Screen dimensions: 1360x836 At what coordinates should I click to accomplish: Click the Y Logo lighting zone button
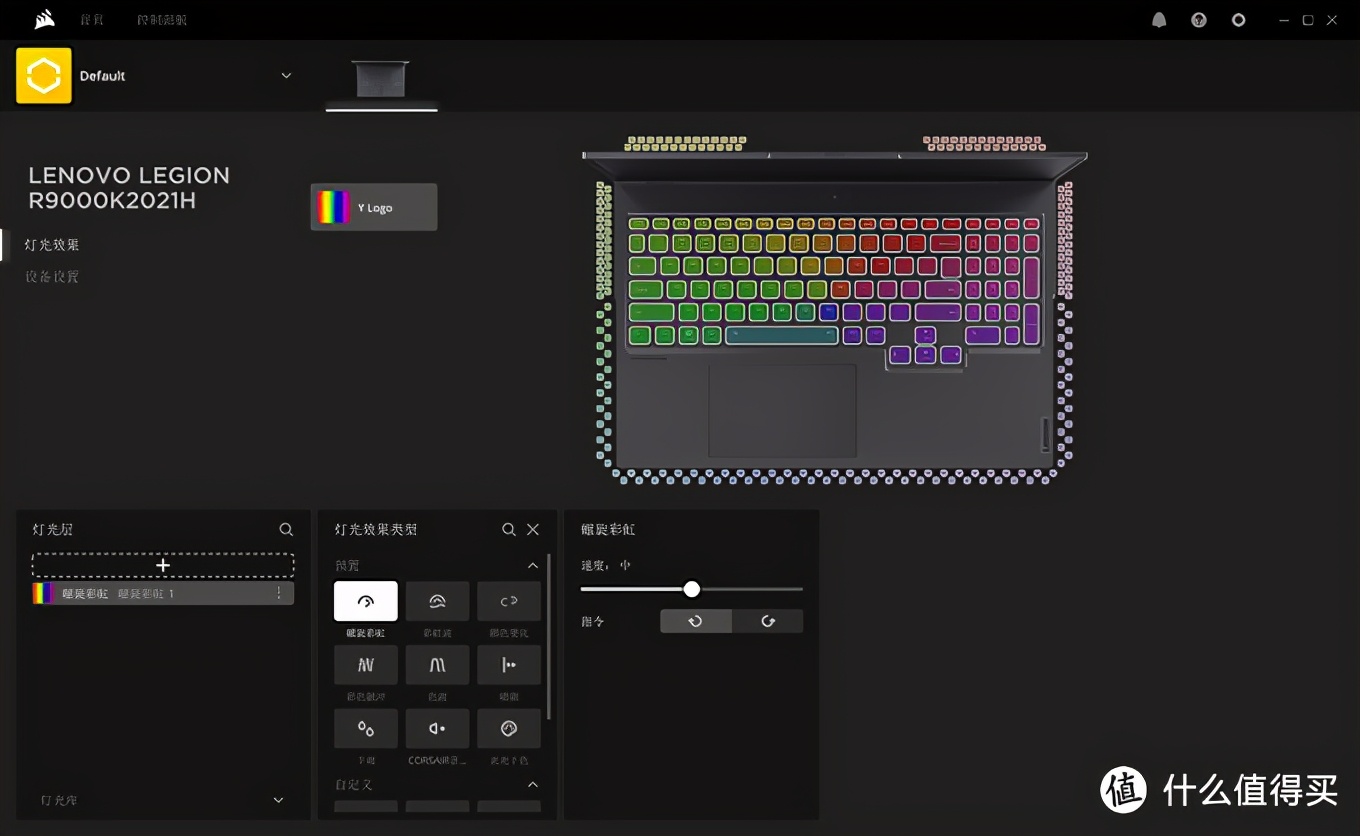pos(374,207)
